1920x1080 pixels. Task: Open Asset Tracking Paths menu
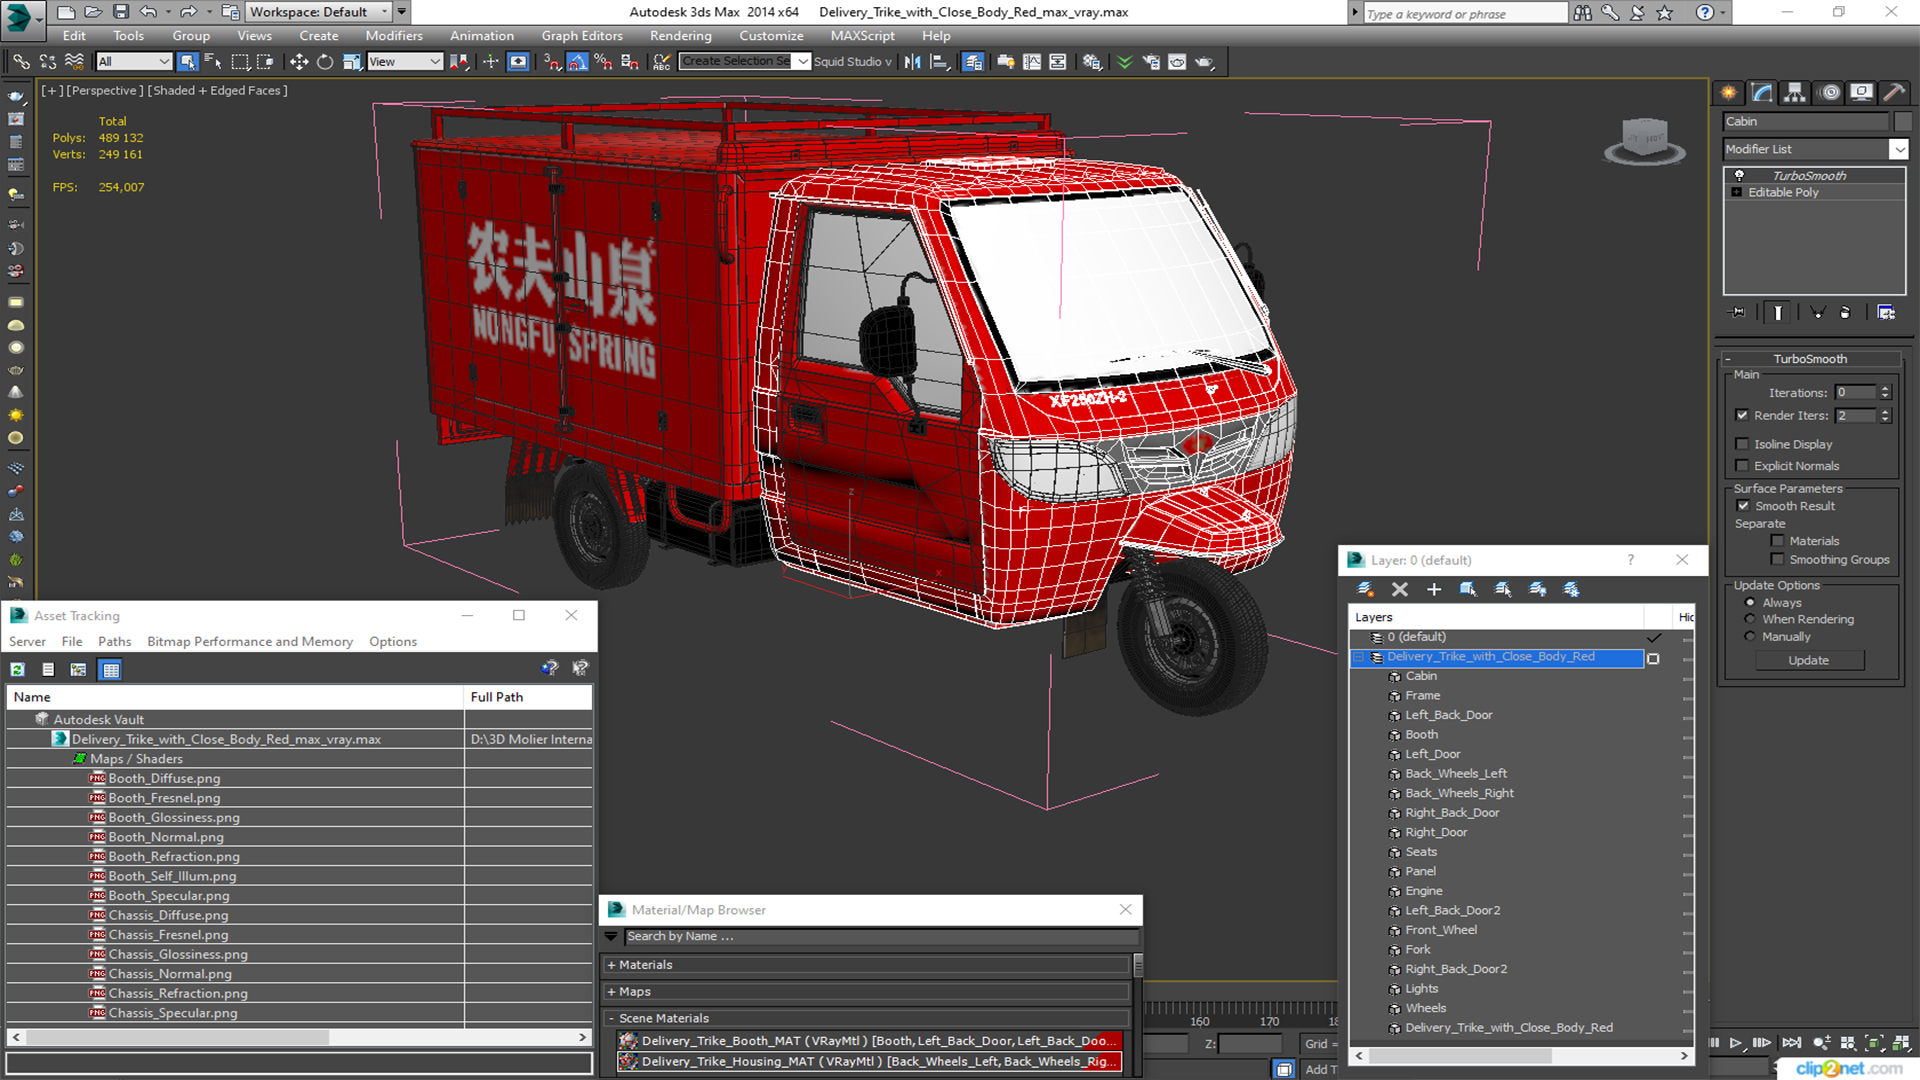[x=114, y=642]
